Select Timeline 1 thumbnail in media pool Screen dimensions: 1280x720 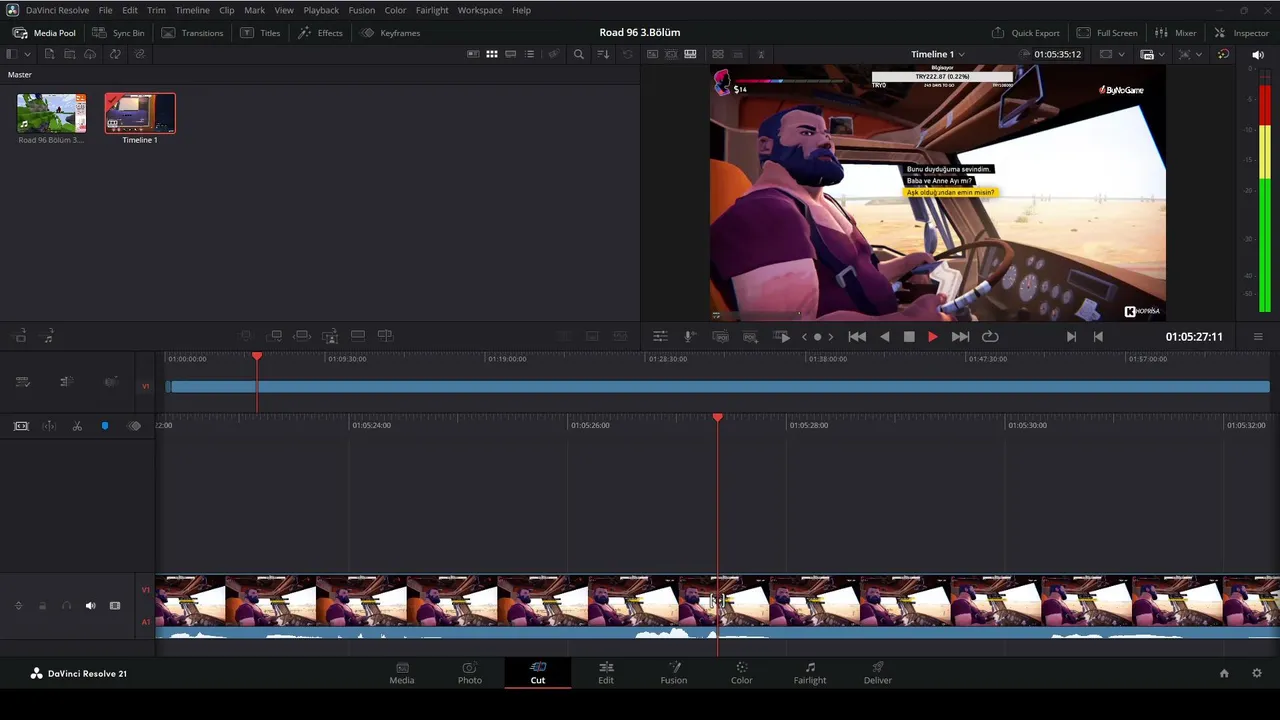[140, 113]
